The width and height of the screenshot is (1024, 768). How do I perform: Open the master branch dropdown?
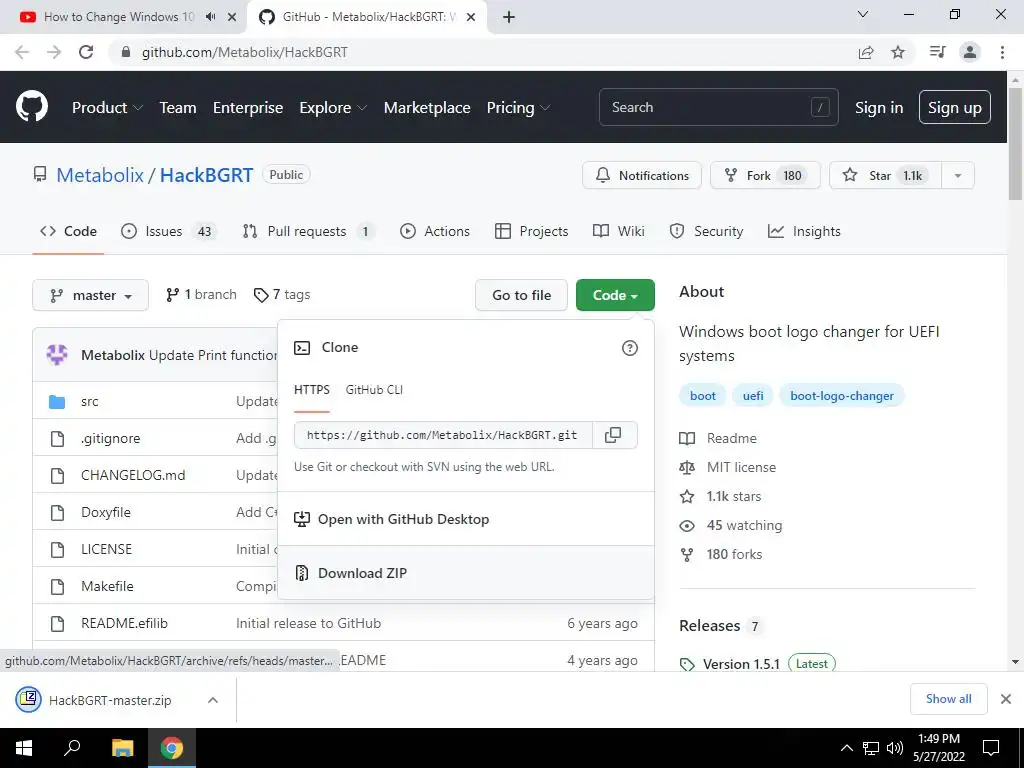[90, 295]
